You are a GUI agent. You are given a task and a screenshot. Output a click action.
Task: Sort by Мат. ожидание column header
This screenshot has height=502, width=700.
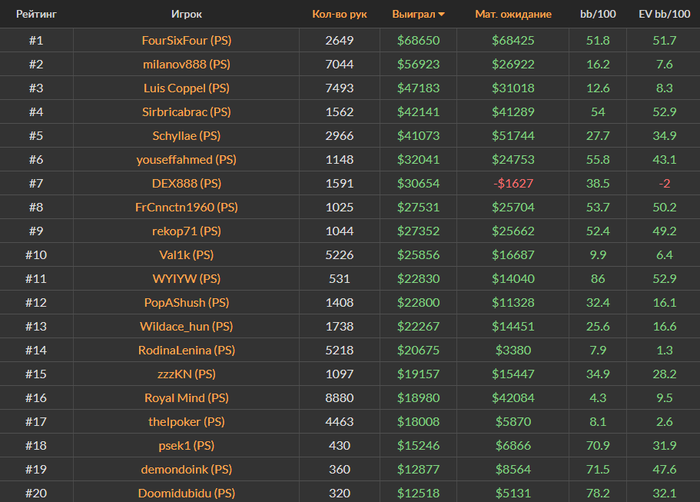click(x=513, y=14)
